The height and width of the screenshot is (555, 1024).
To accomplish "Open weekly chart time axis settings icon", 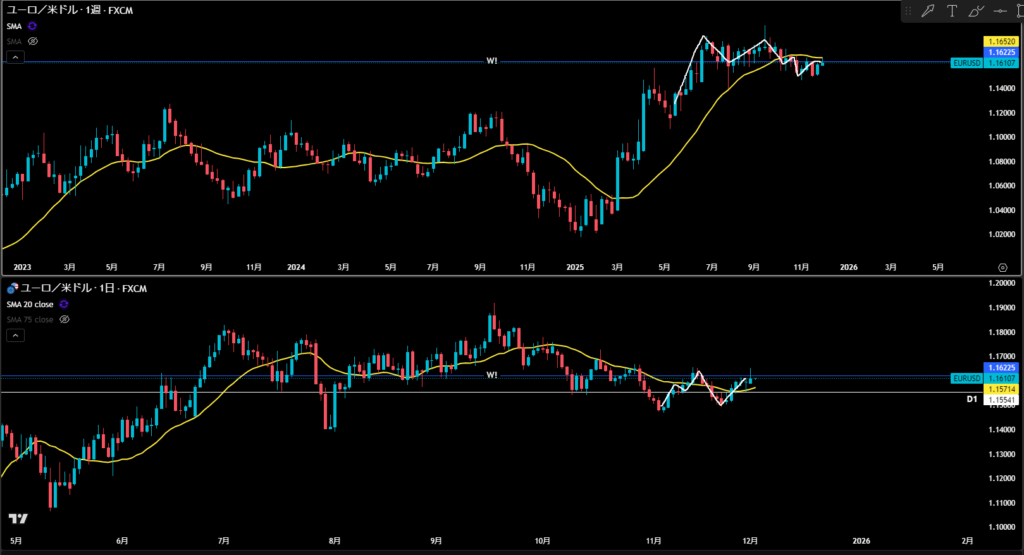I will coord(1002,267).
